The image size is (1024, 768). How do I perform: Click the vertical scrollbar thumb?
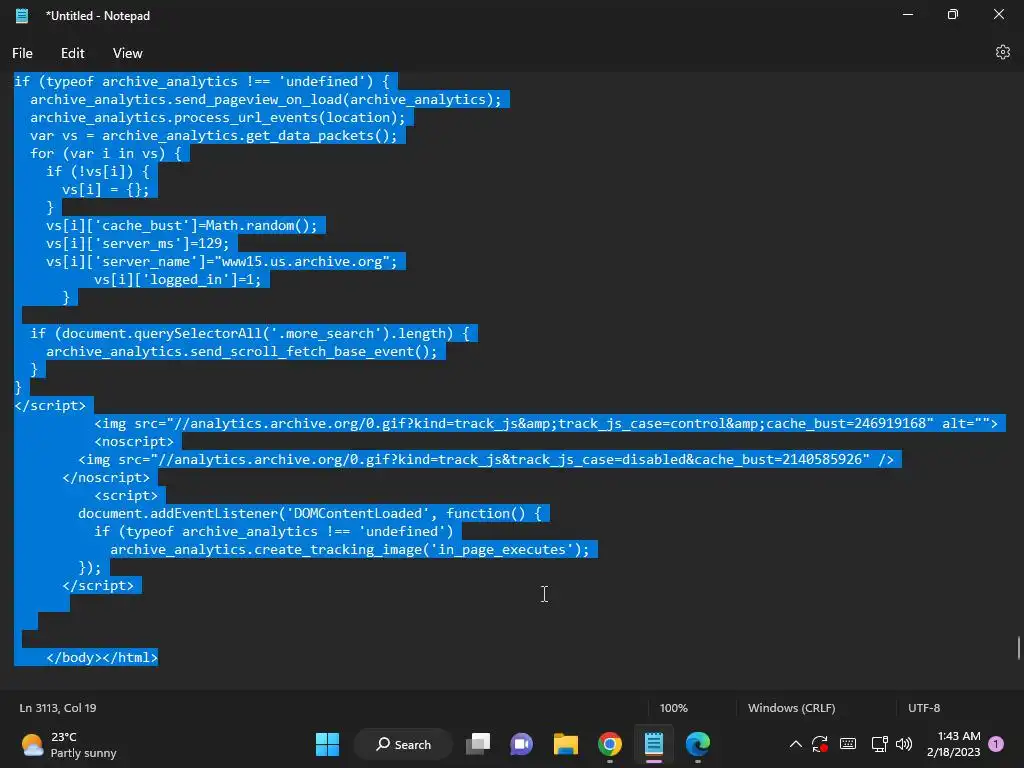1018,648
